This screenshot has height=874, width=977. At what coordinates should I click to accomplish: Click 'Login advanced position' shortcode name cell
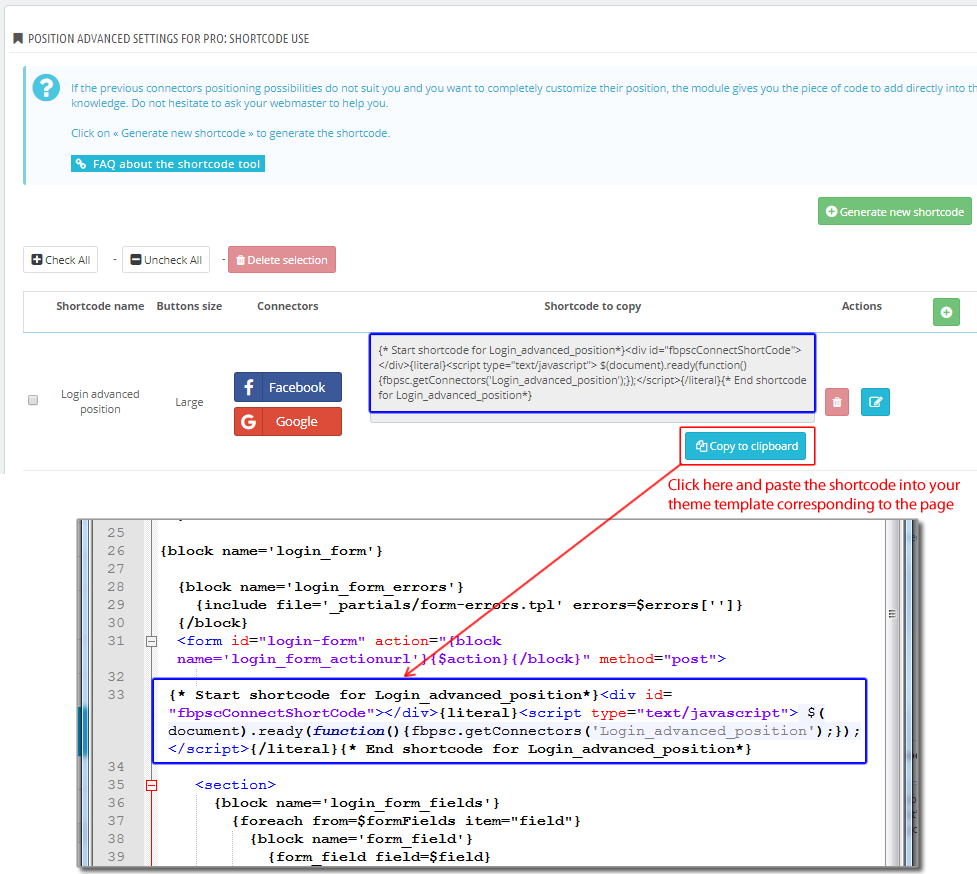pos(100,402)
